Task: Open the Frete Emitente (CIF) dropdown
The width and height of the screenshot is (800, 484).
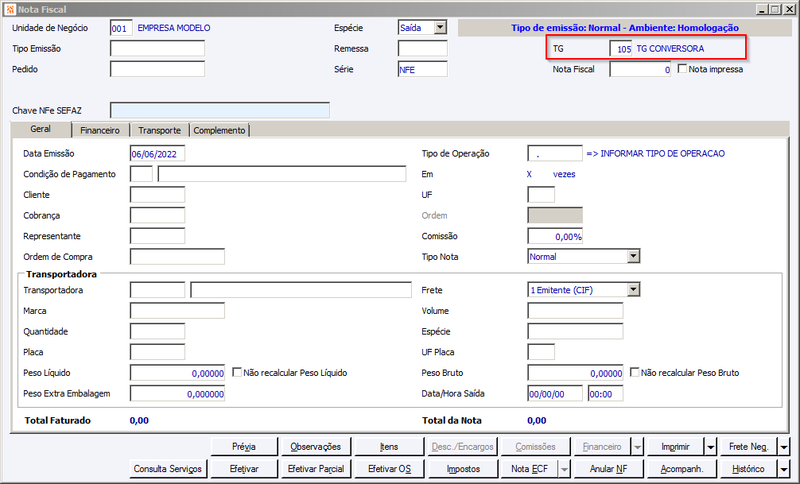Action: click(x=633, y=290)
